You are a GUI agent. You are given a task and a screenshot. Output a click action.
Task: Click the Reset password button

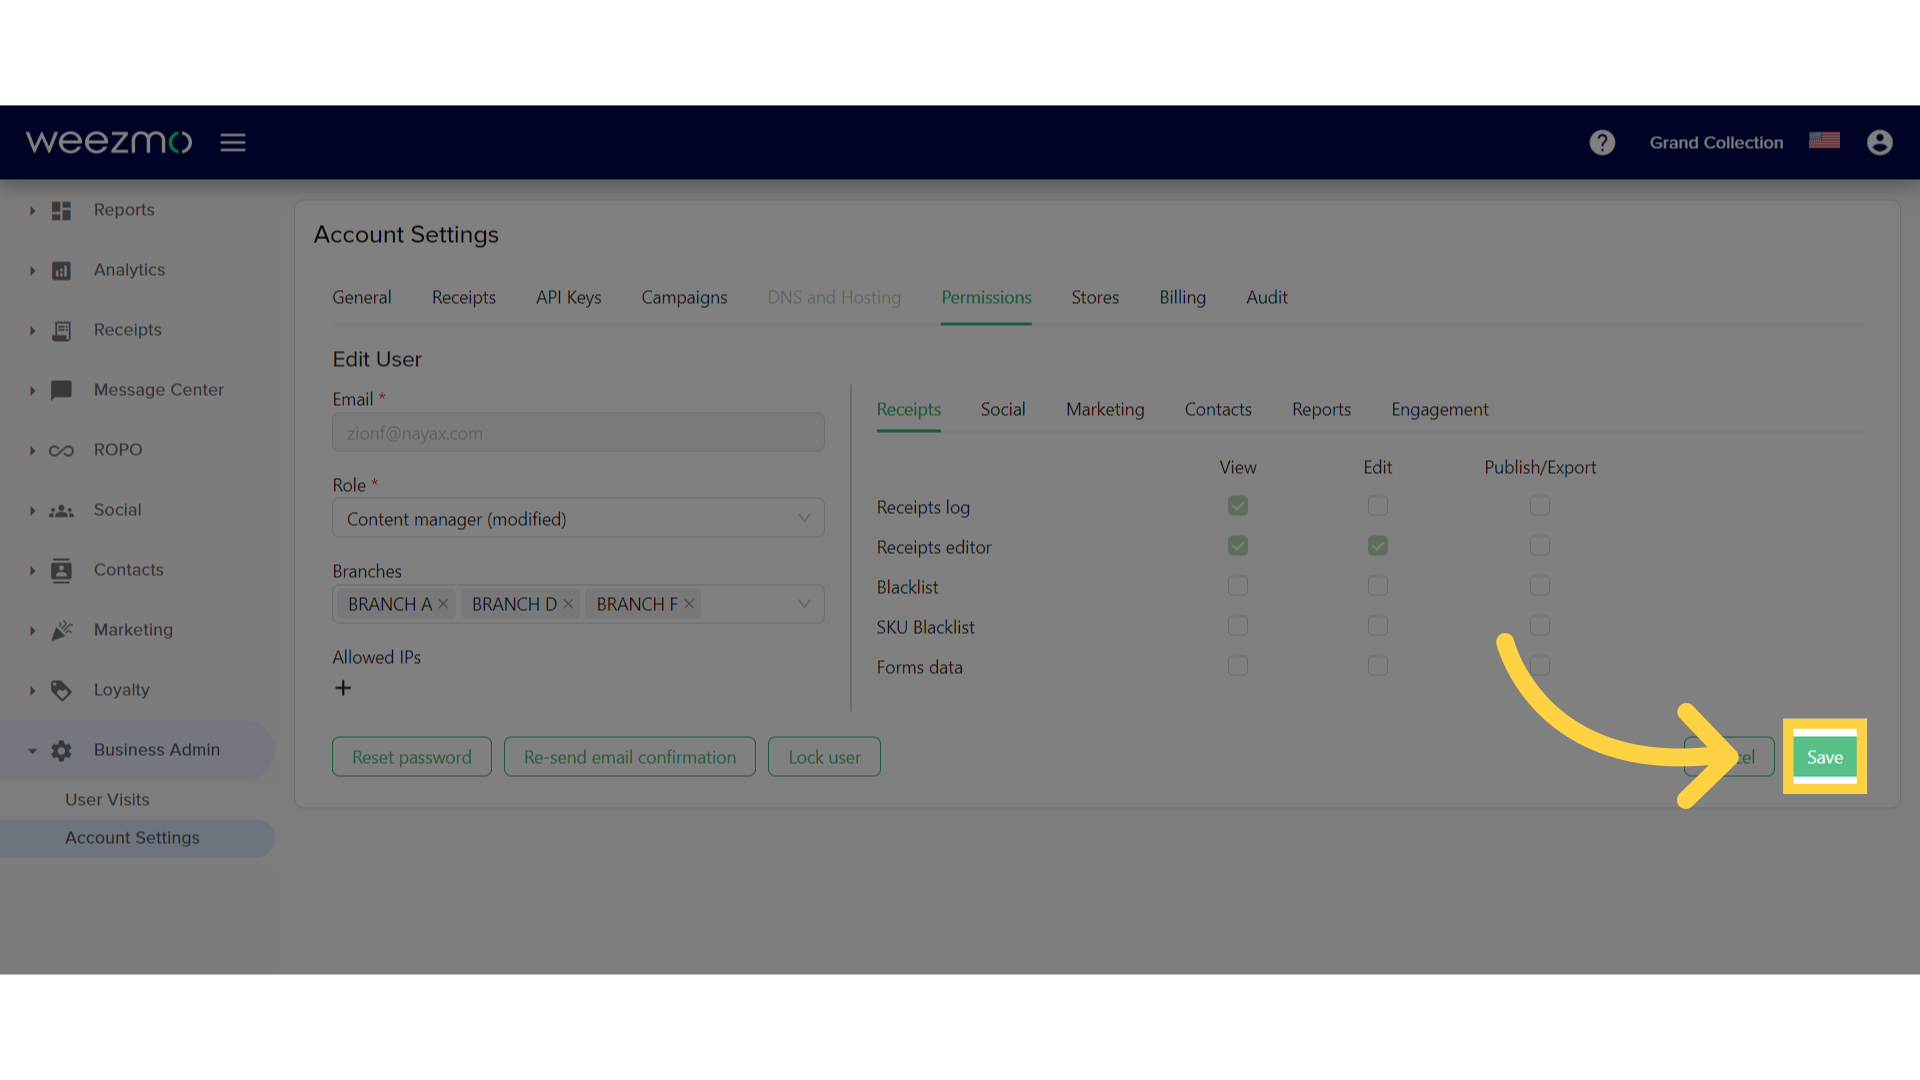pyautogui.click(x=412, y=757)
